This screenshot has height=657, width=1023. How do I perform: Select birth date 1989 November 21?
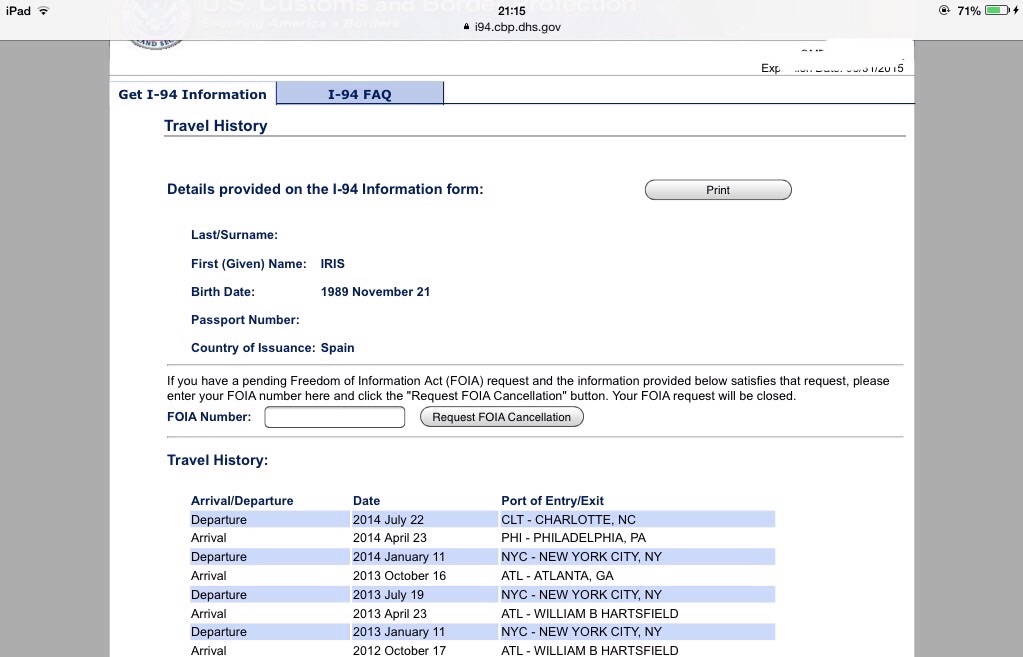click(x=375, y=292)
